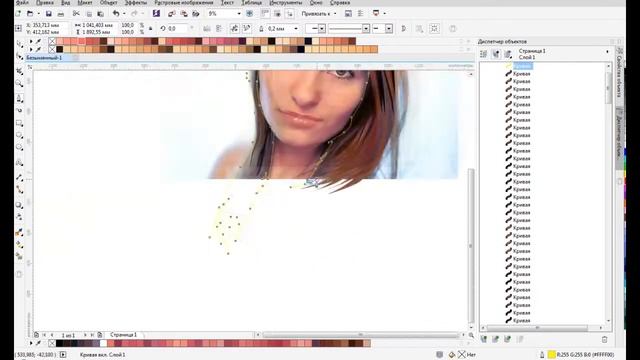Click the rotation angle input field
Screen dimensions: 640x360
tap(178, 29)
